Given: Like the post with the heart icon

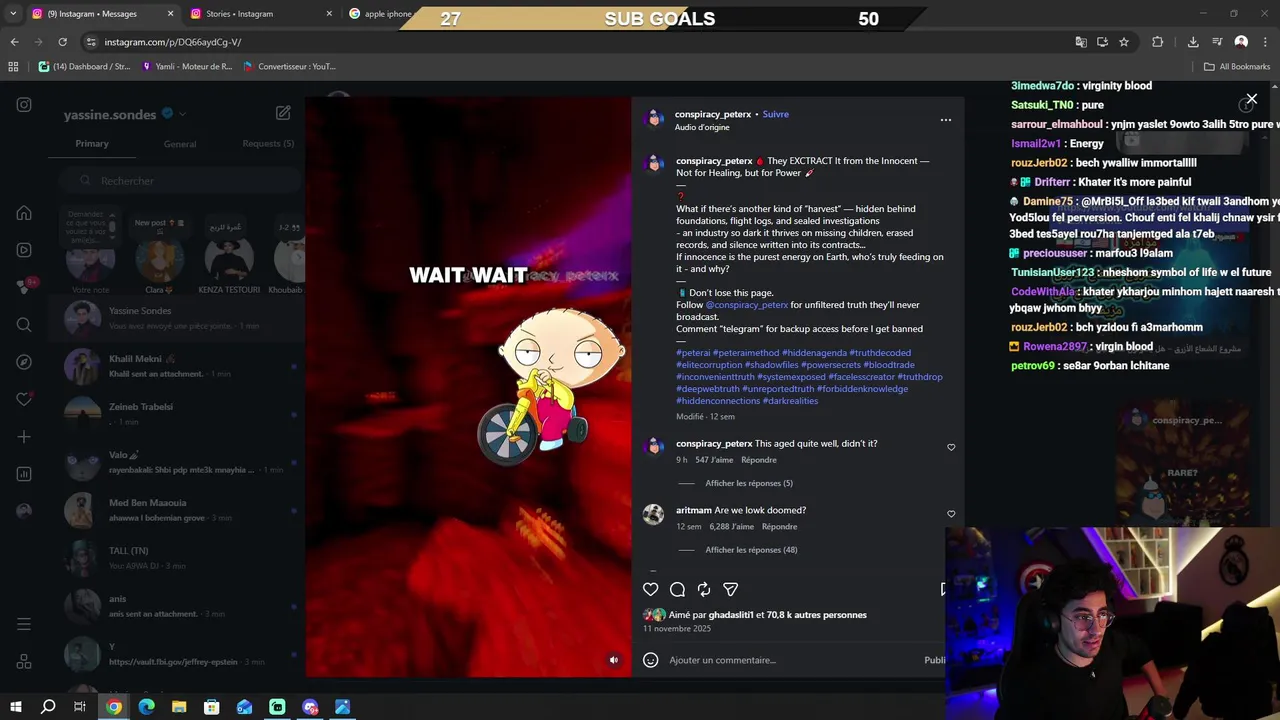Looking at the screenshot, I should [650, 590].
